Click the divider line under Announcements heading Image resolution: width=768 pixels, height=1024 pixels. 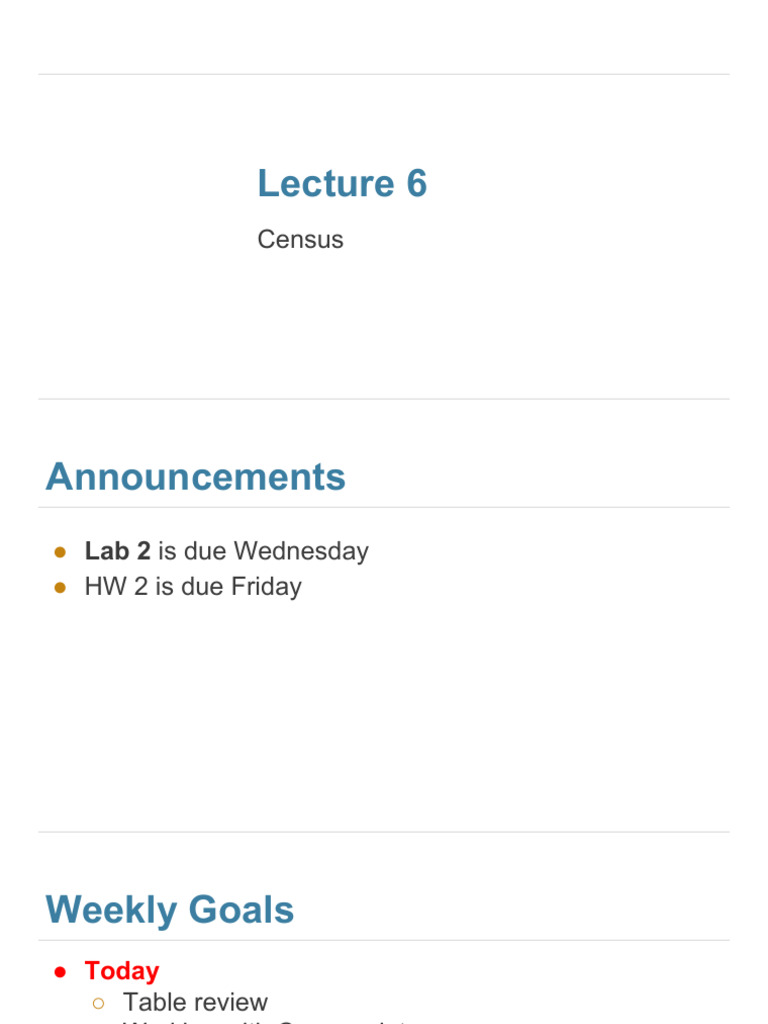384,507
